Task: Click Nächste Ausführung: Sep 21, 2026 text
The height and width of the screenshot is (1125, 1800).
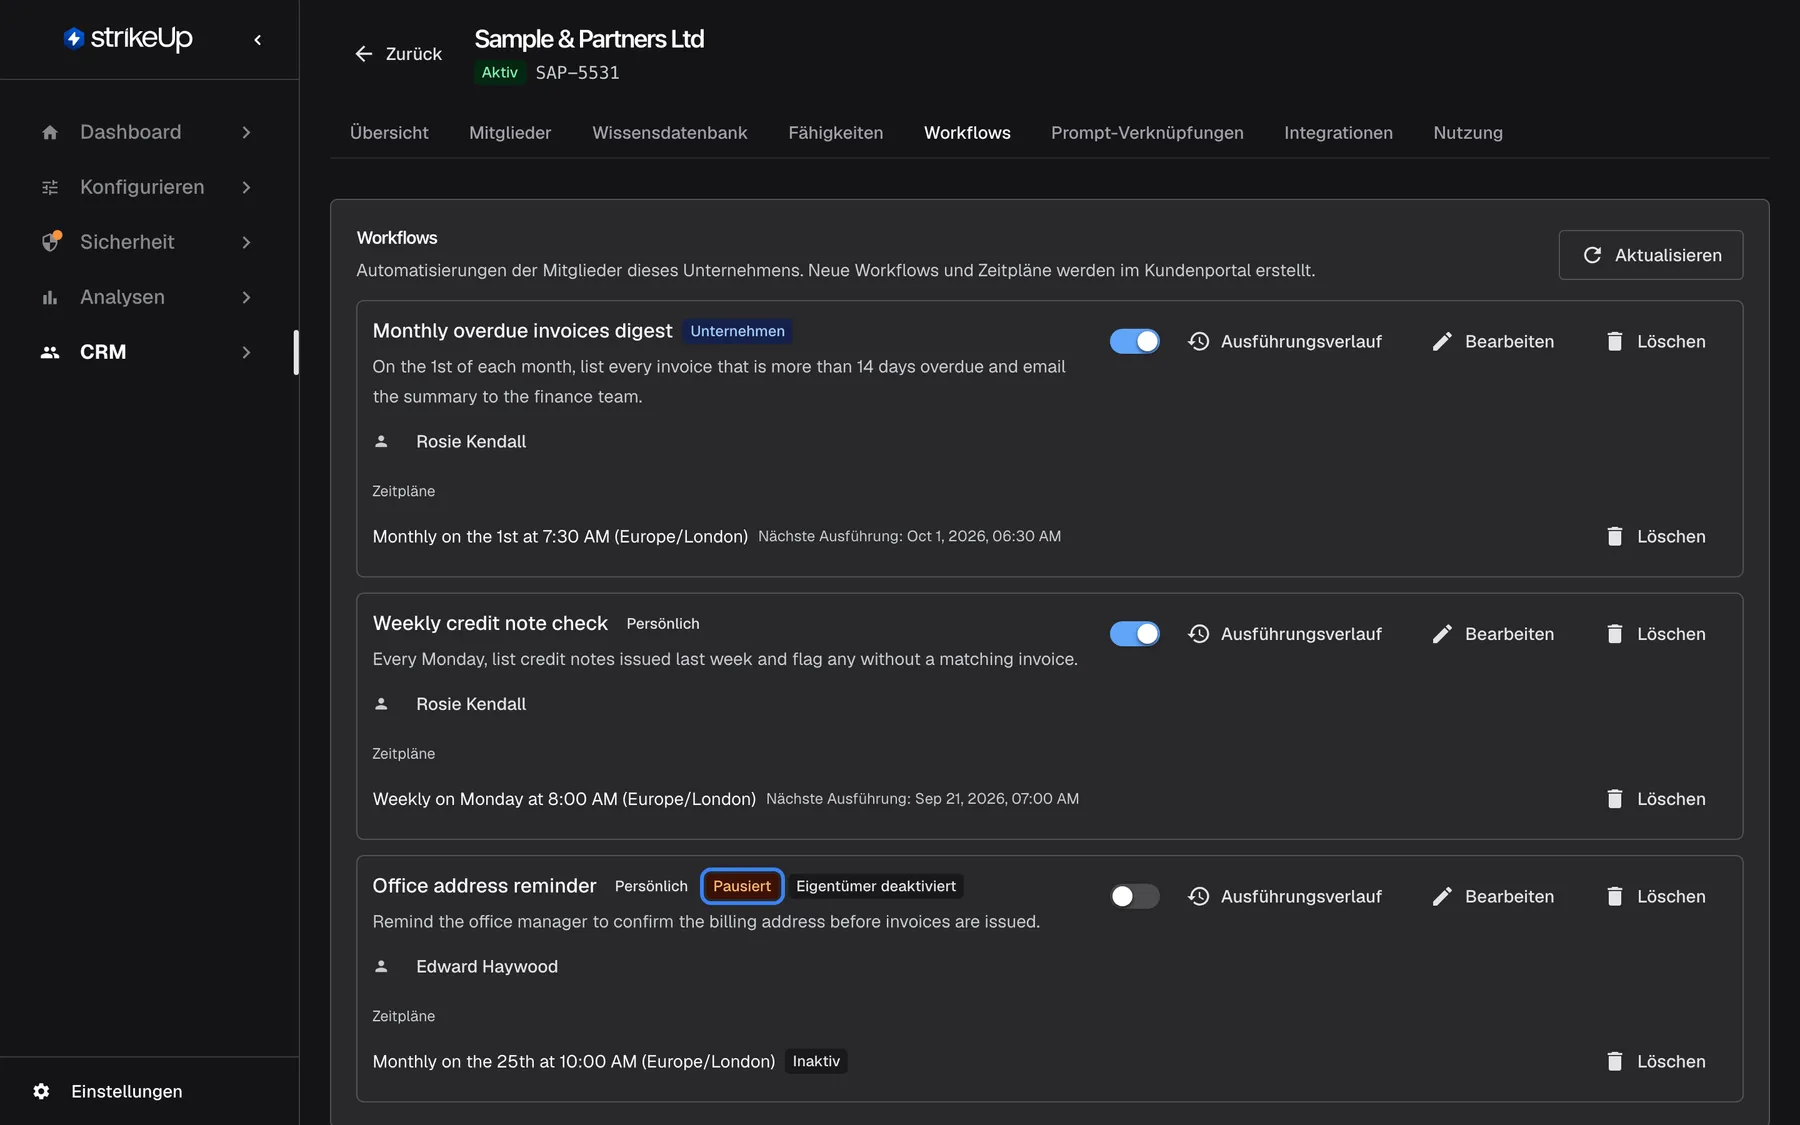Action: click(922, 799)
